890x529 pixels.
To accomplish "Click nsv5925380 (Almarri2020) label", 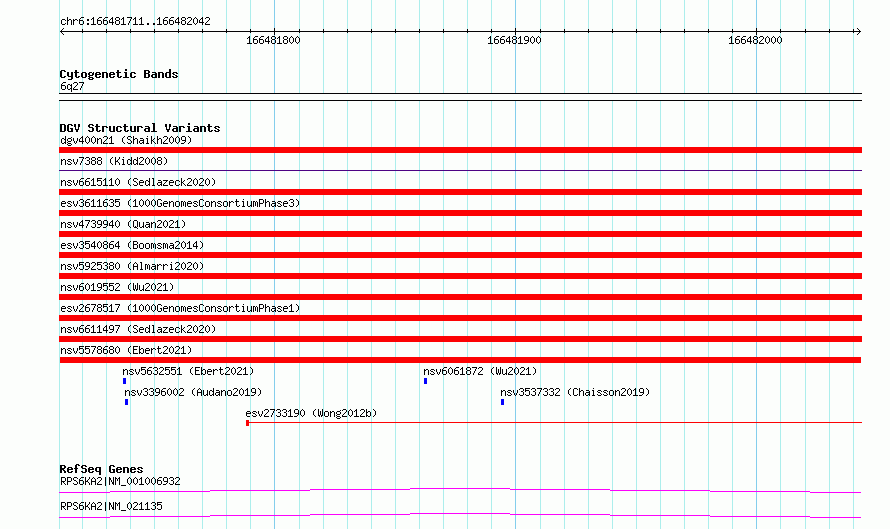I will [x=132, y=266].
